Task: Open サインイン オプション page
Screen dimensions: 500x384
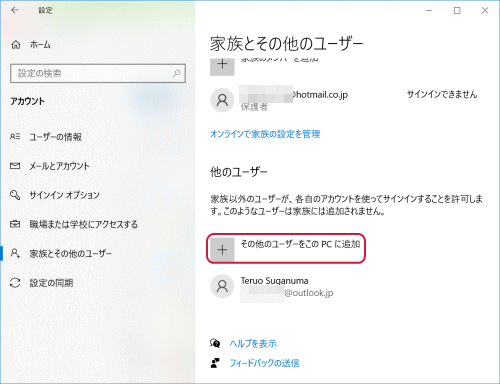Action: pyautogui.click(x=64, y=195)
